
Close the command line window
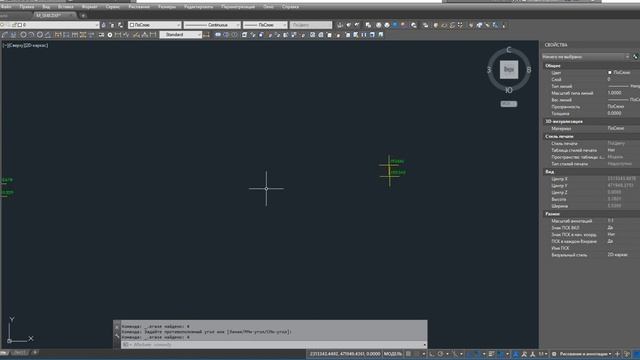click(117, 327)
